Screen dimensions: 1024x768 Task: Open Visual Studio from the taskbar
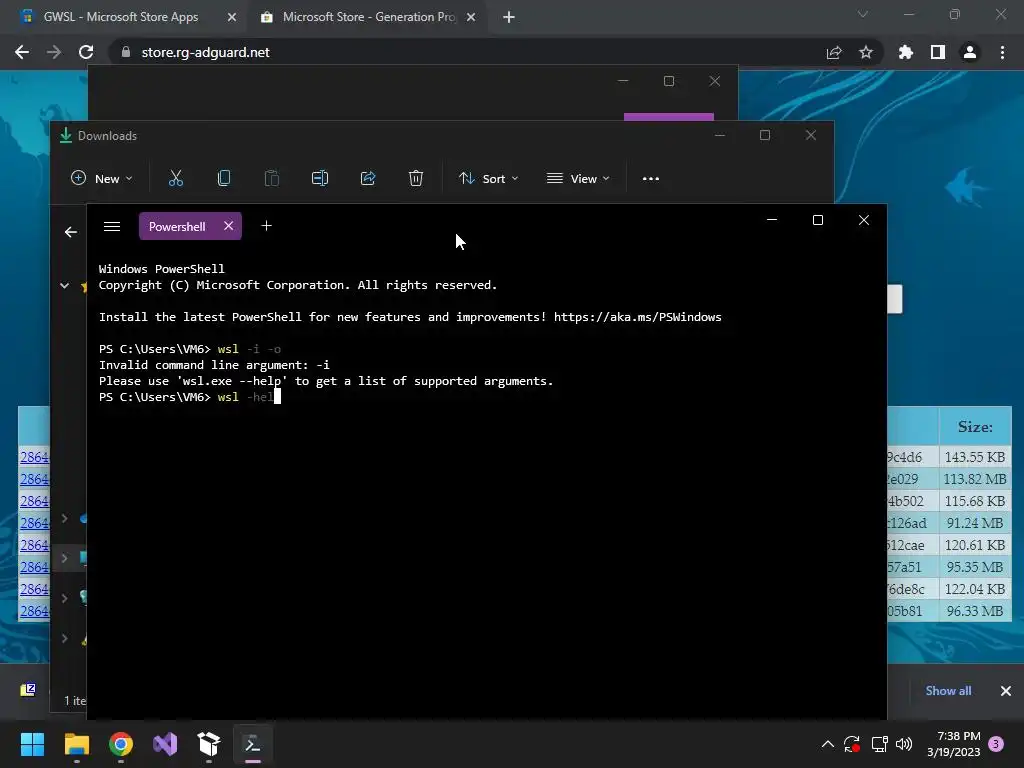click(x=165, y=744)
